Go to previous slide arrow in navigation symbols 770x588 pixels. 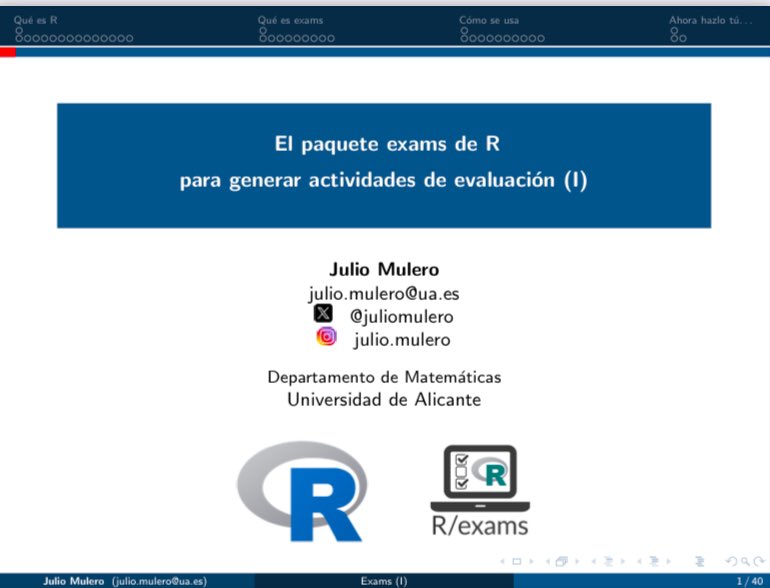[502, 561]
